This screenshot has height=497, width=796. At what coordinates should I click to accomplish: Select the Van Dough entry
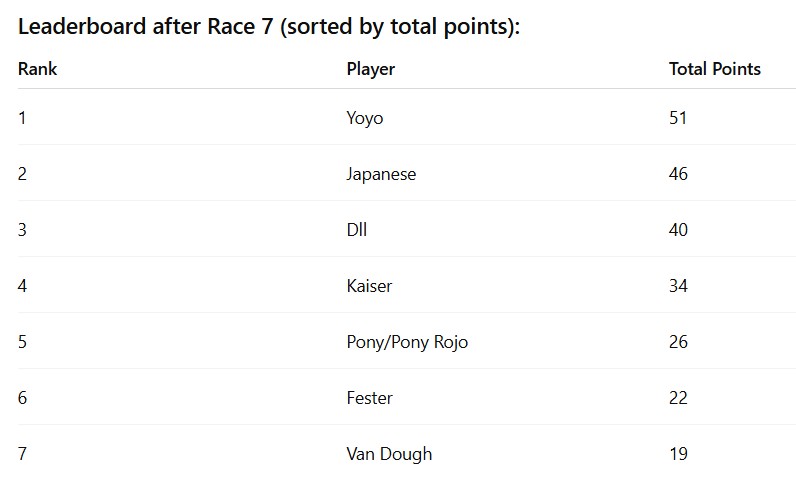pos(389,454)
